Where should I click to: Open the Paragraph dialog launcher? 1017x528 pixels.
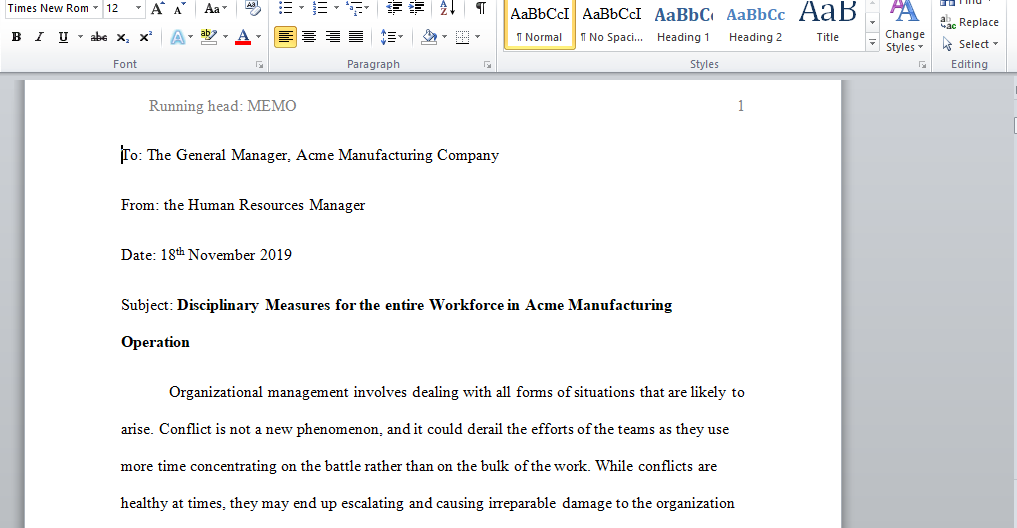tap(487, 64)
